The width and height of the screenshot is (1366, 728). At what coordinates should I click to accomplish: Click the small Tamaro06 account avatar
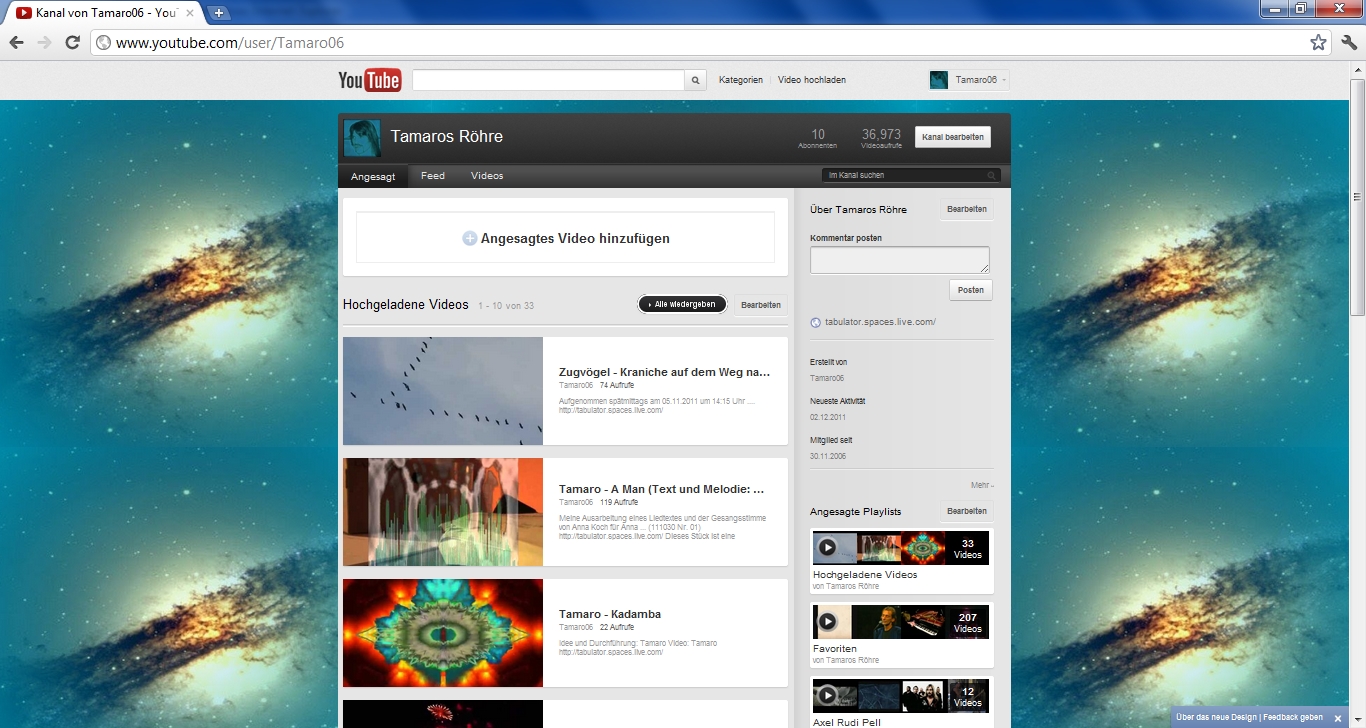coord(939,80)
